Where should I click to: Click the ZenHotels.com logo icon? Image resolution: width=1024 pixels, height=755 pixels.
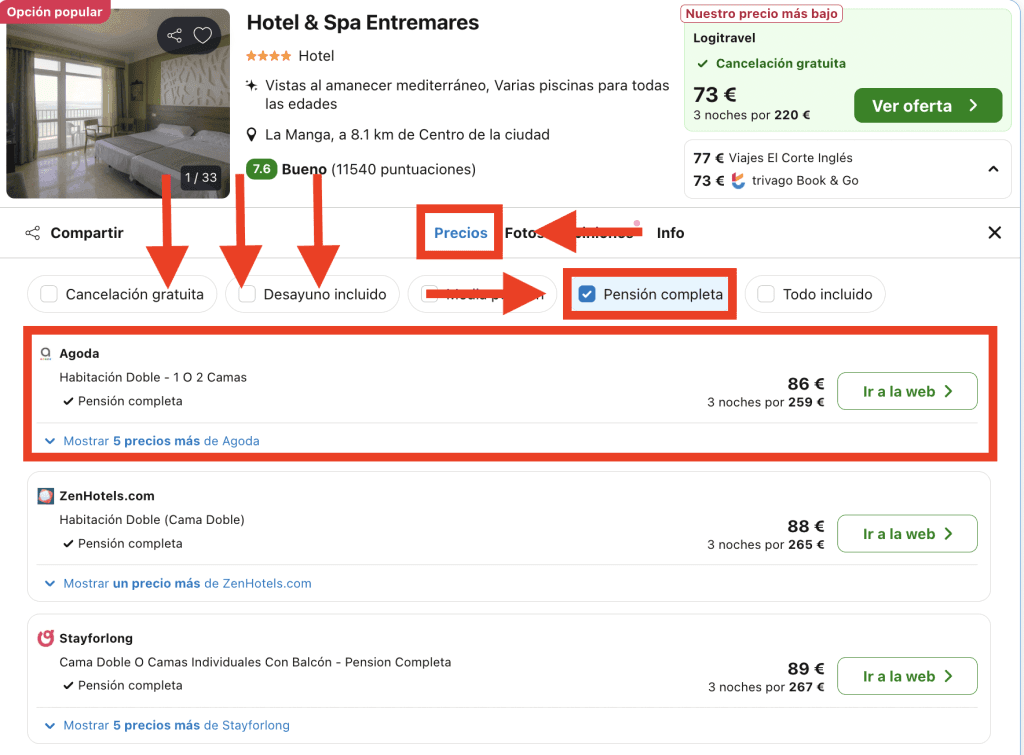[x=45, y=496]
